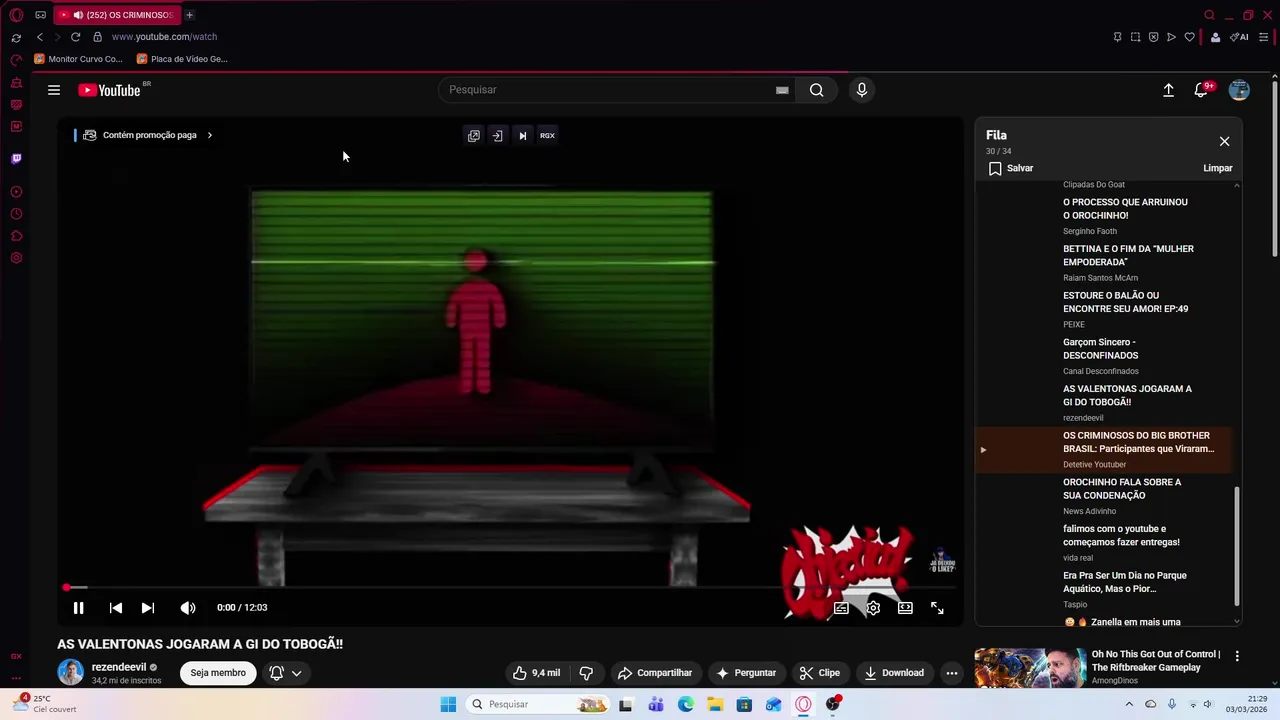1280x720 pixels.
Task: Dislike the video
Action: [587, 673]
